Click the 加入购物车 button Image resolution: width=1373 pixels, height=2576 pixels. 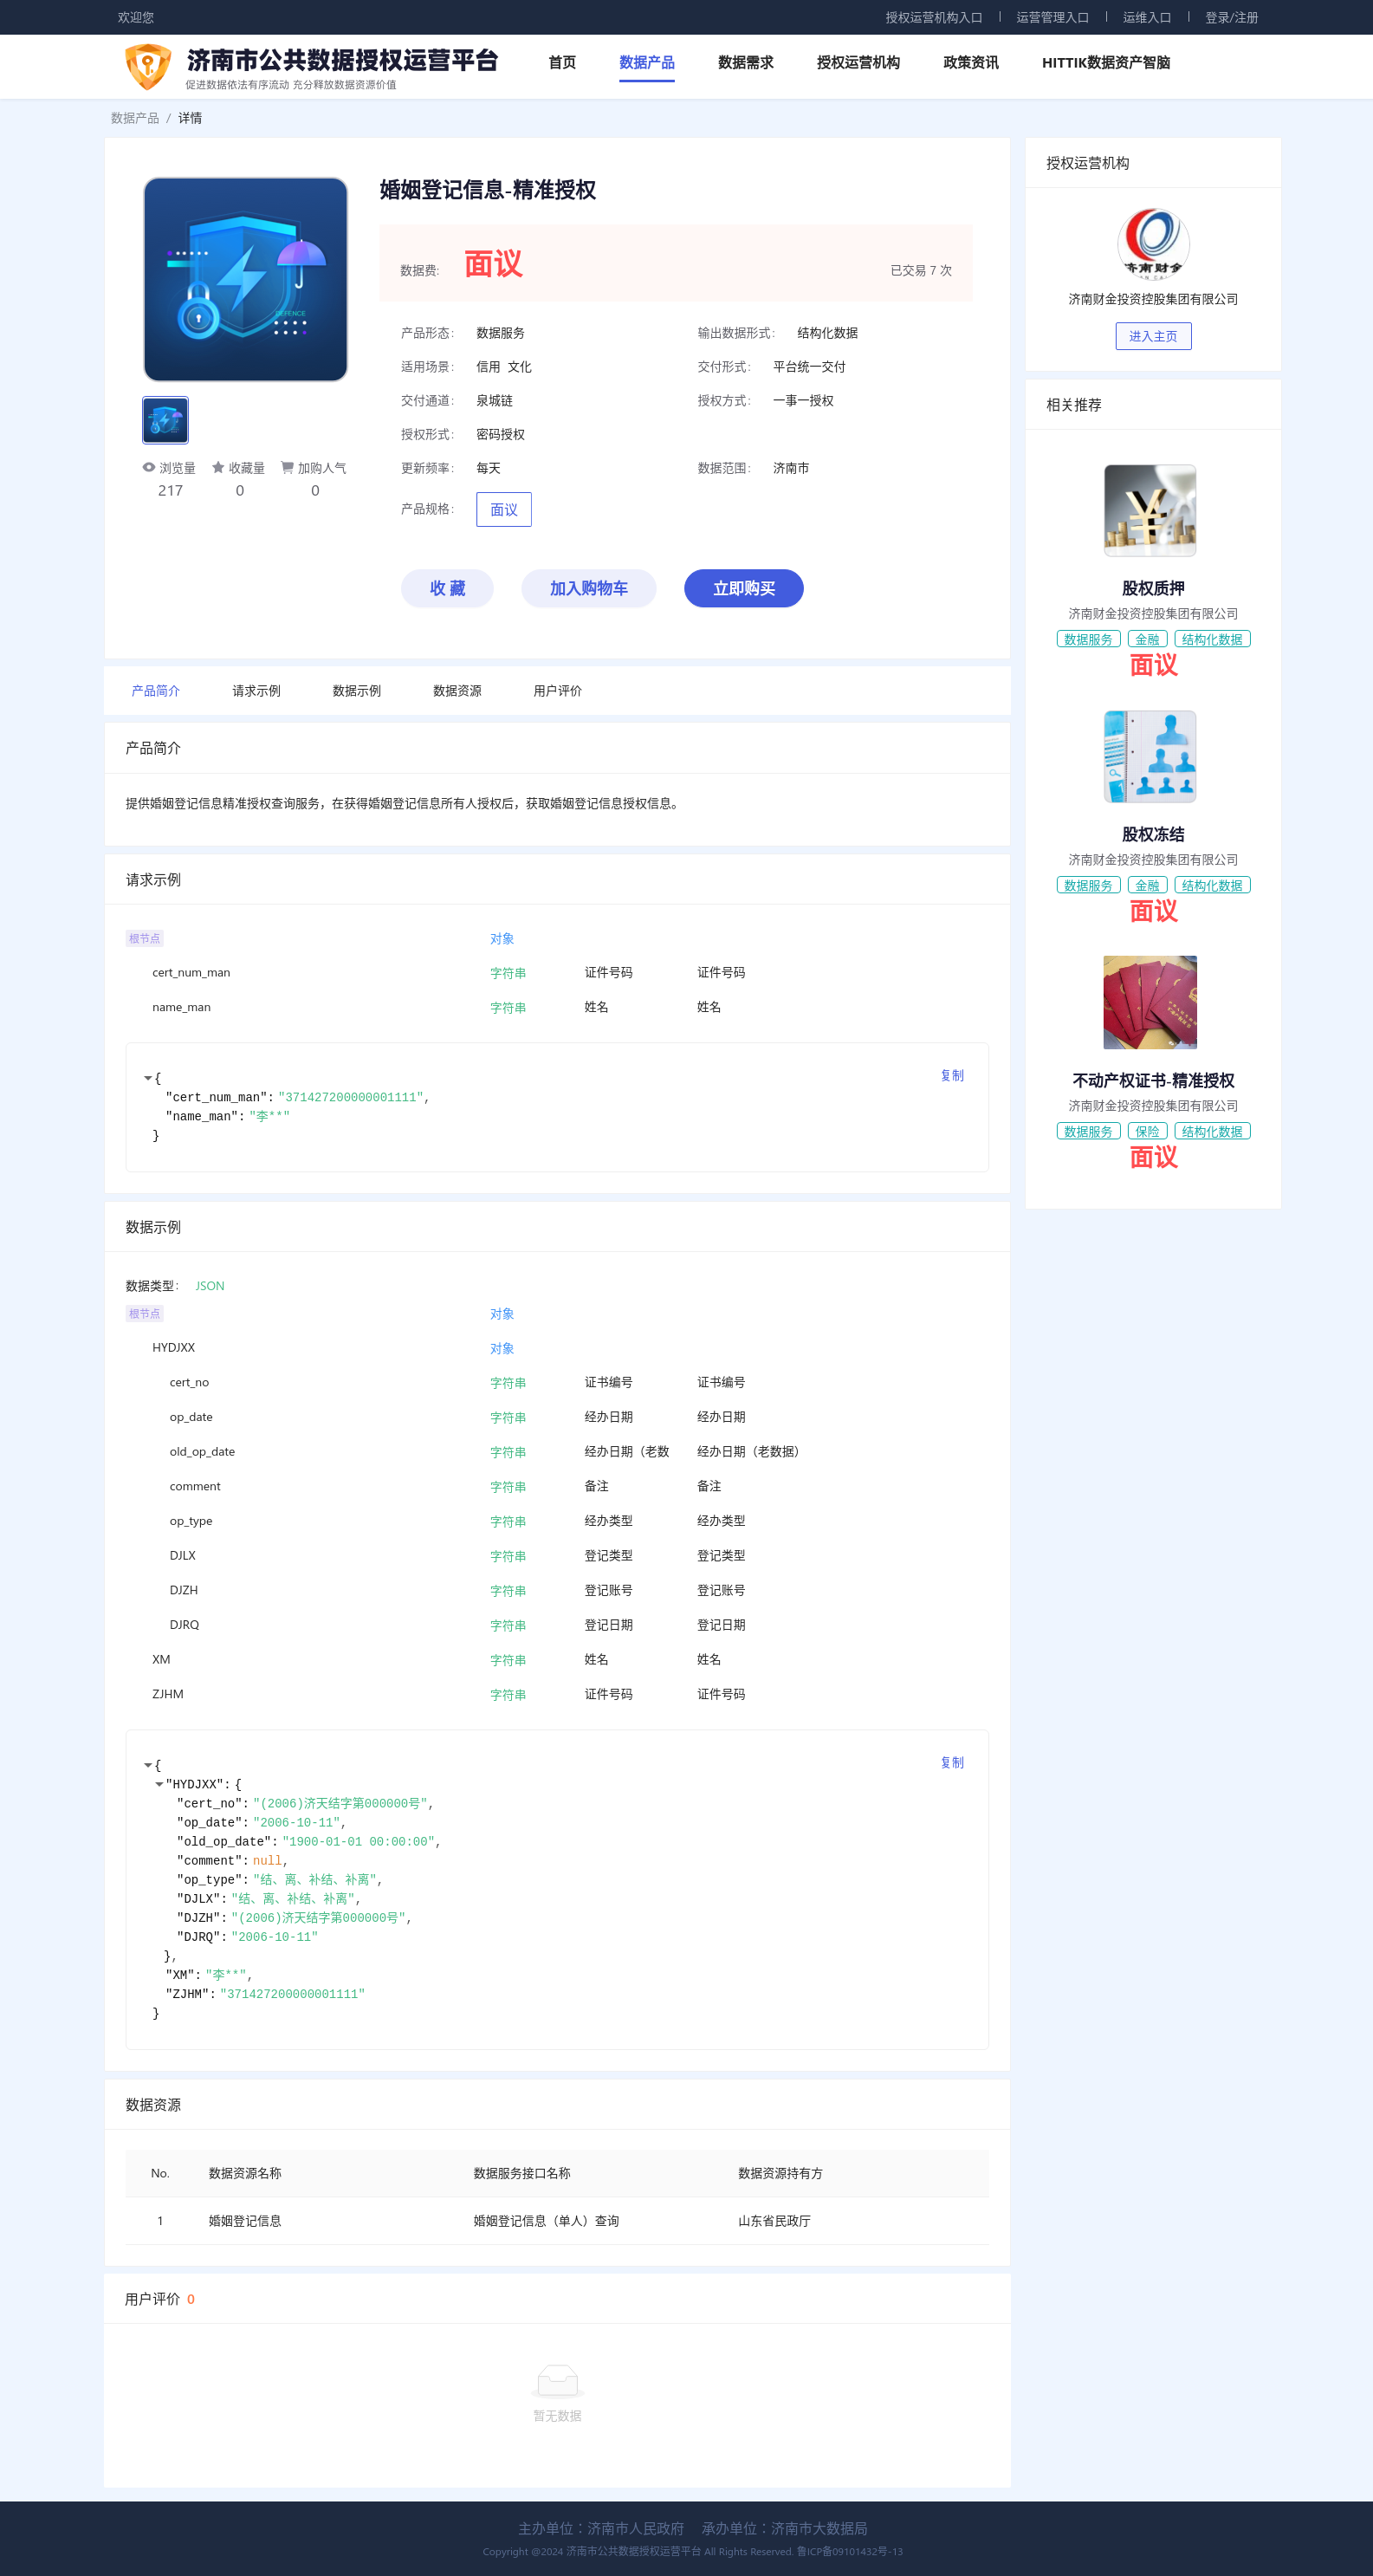point(589,588)
